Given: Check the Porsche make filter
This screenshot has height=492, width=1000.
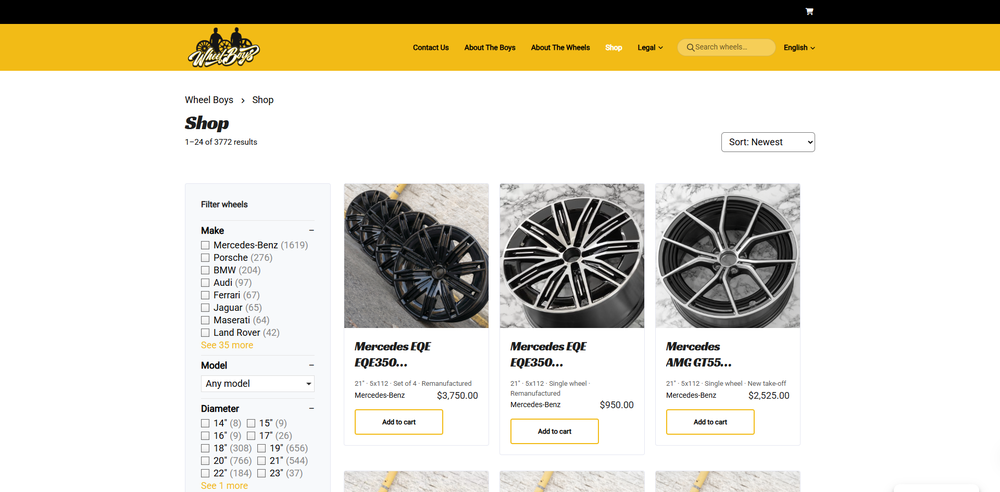Looking at the screenshot, I should pos(205,258).
